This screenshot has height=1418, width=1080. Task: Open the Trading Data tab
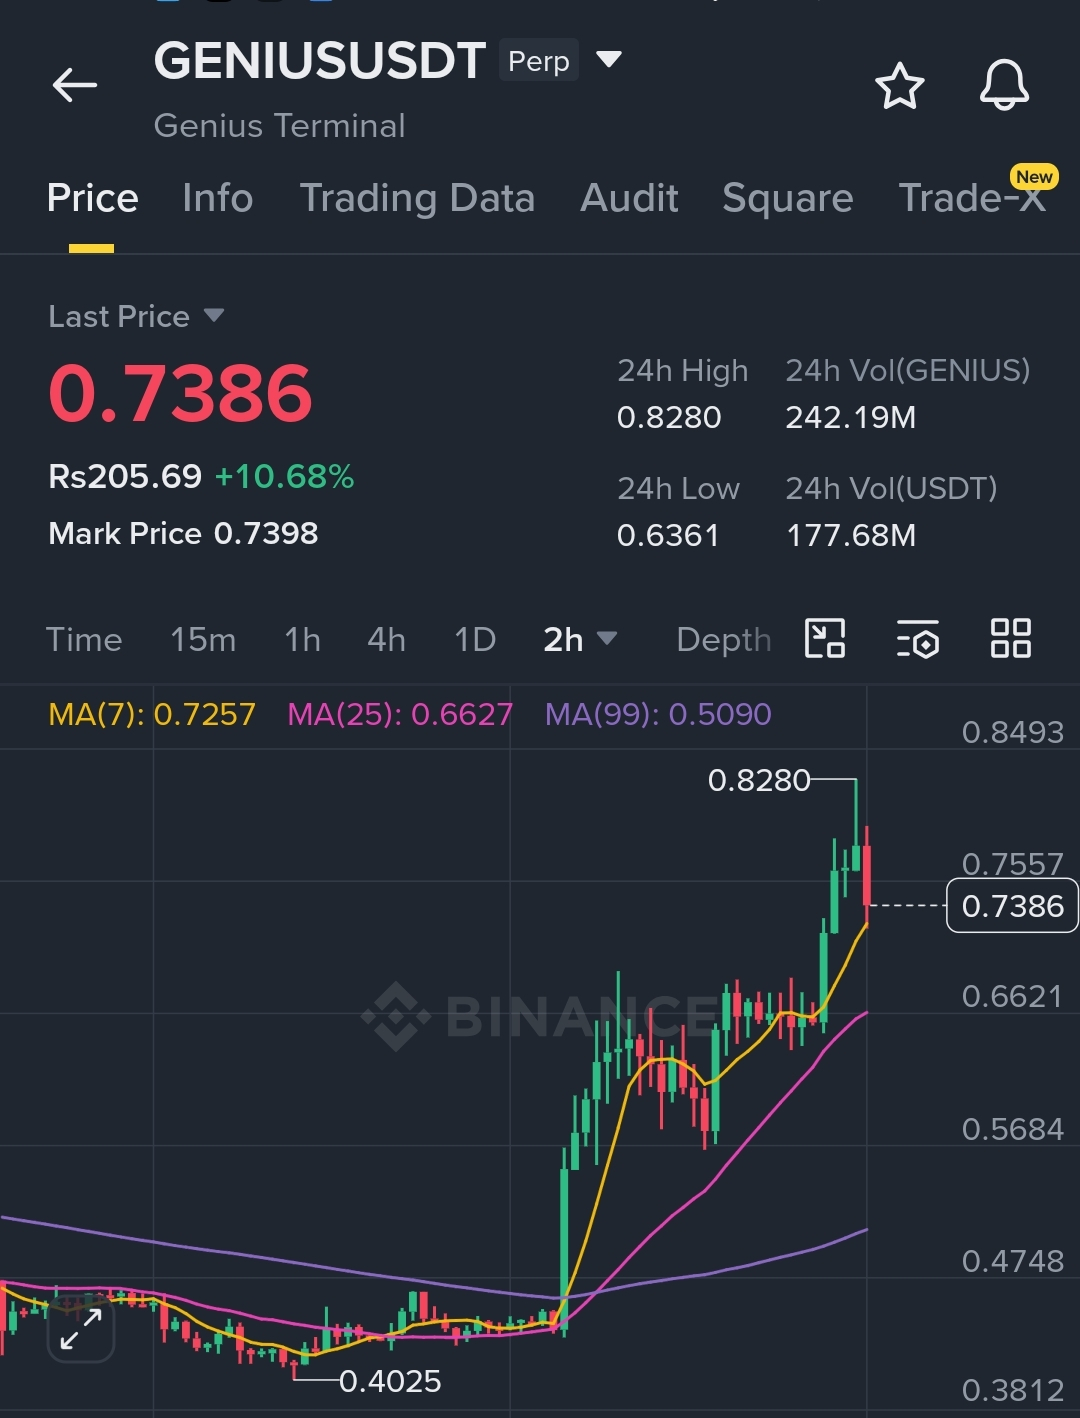tap(417, 198)
